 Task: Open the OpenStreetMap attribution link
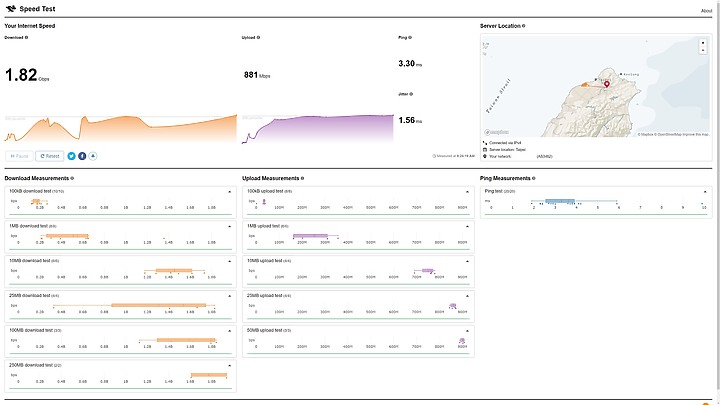tap(668, 135)
